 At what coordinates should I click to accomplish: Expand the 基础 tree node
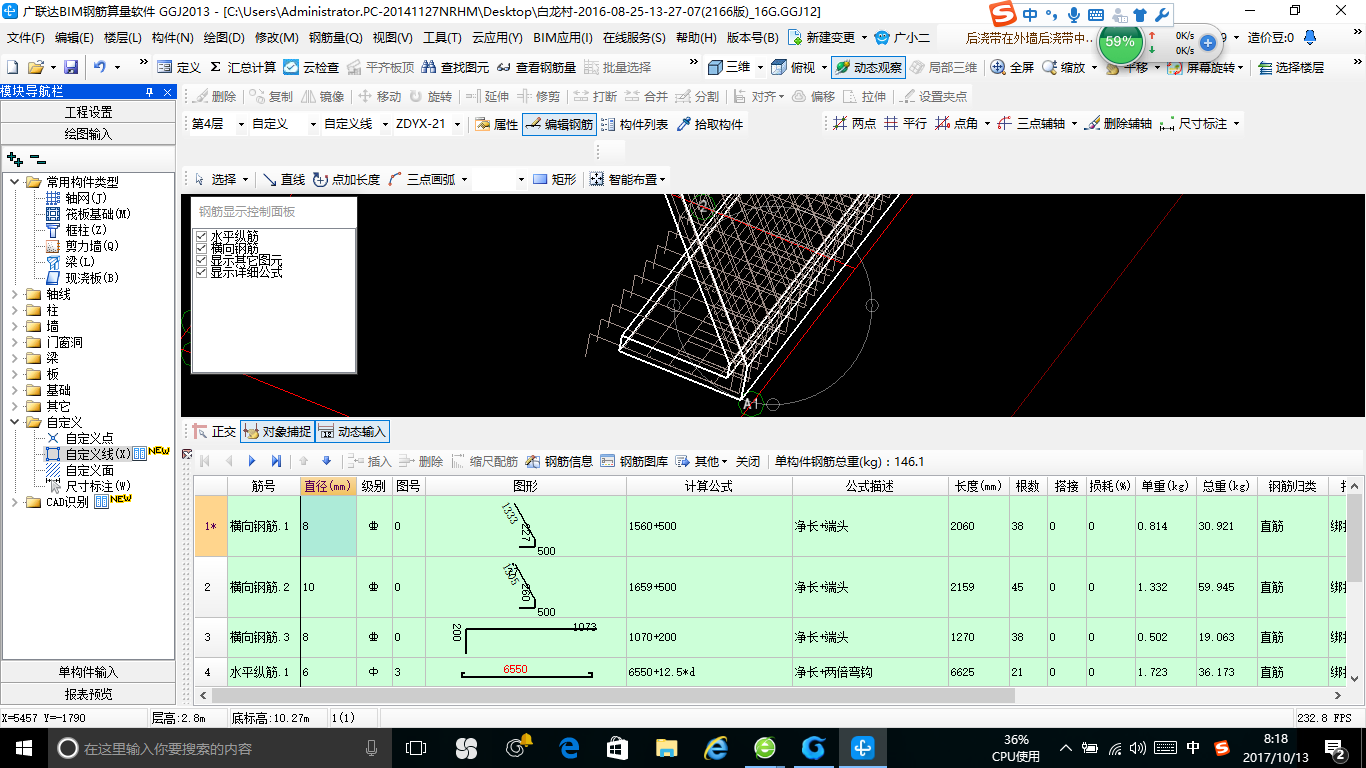tap(14, 390)
